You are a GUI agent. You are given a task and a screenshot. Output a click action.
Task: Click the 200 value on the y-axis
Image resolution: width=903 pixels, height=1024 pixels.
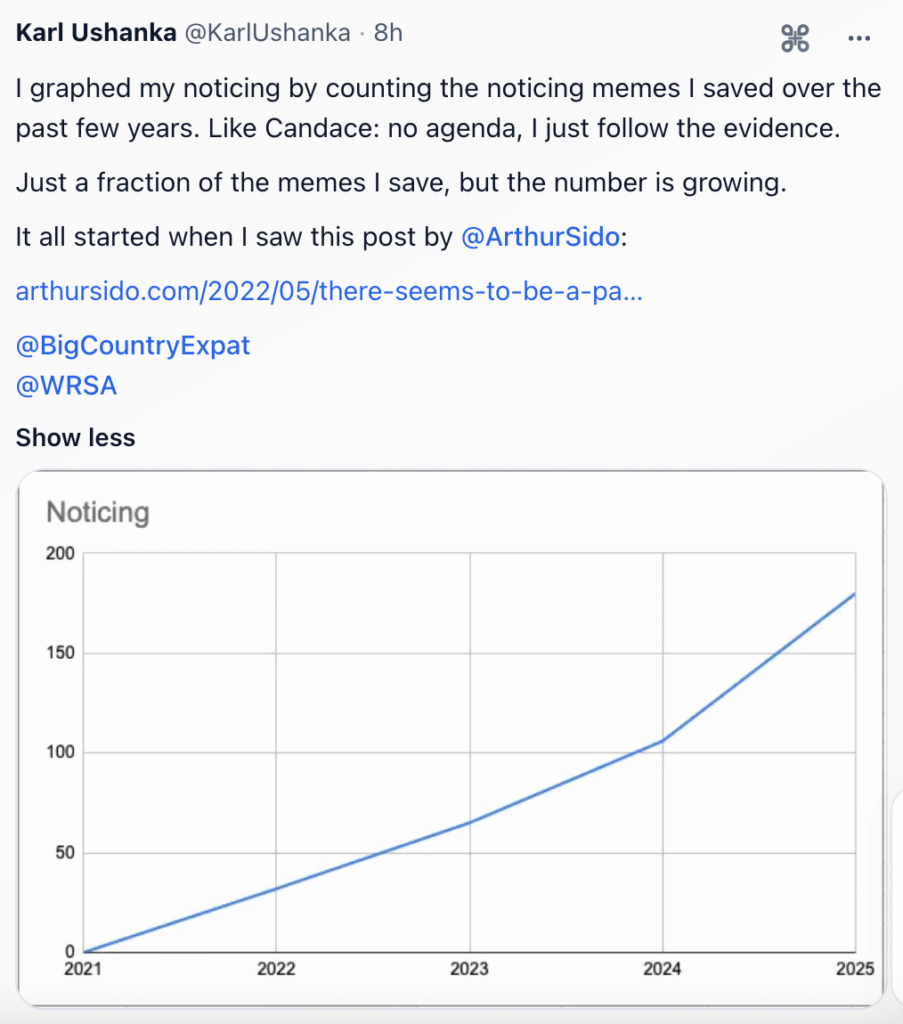62,554
